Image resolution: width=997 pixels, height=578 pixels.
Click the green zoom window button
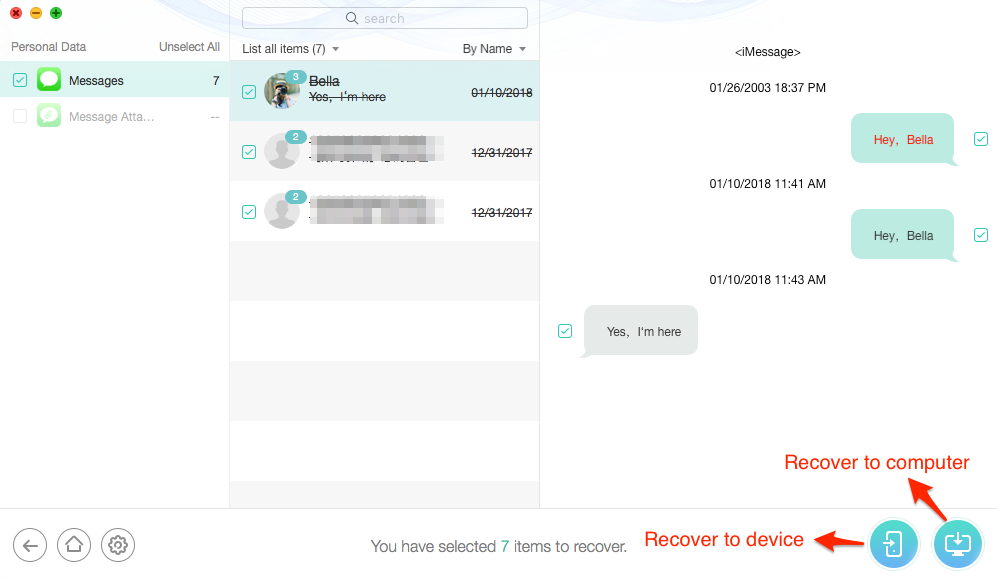pos(56,13)
